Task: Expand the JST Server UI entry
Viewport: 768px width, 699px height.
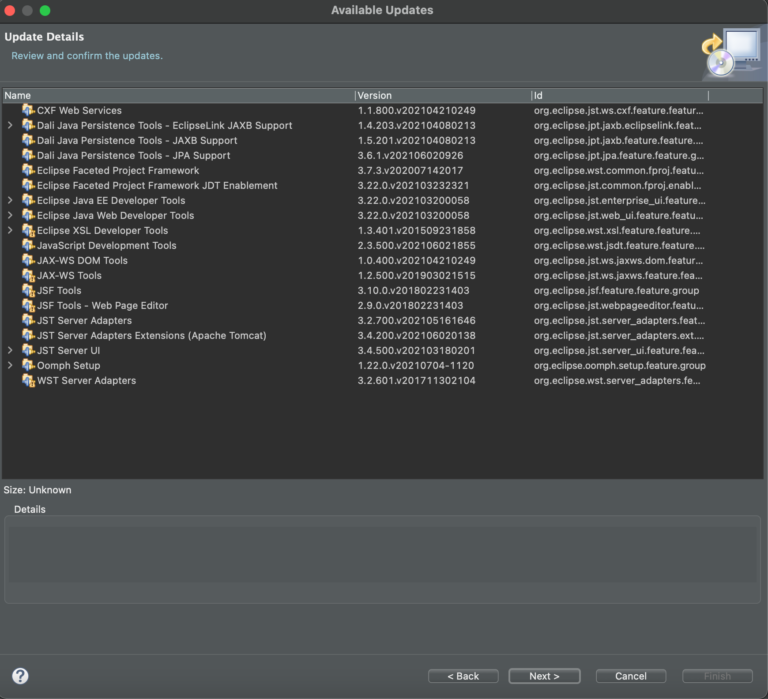Action: pyautogui.click(x=10, y=351)
